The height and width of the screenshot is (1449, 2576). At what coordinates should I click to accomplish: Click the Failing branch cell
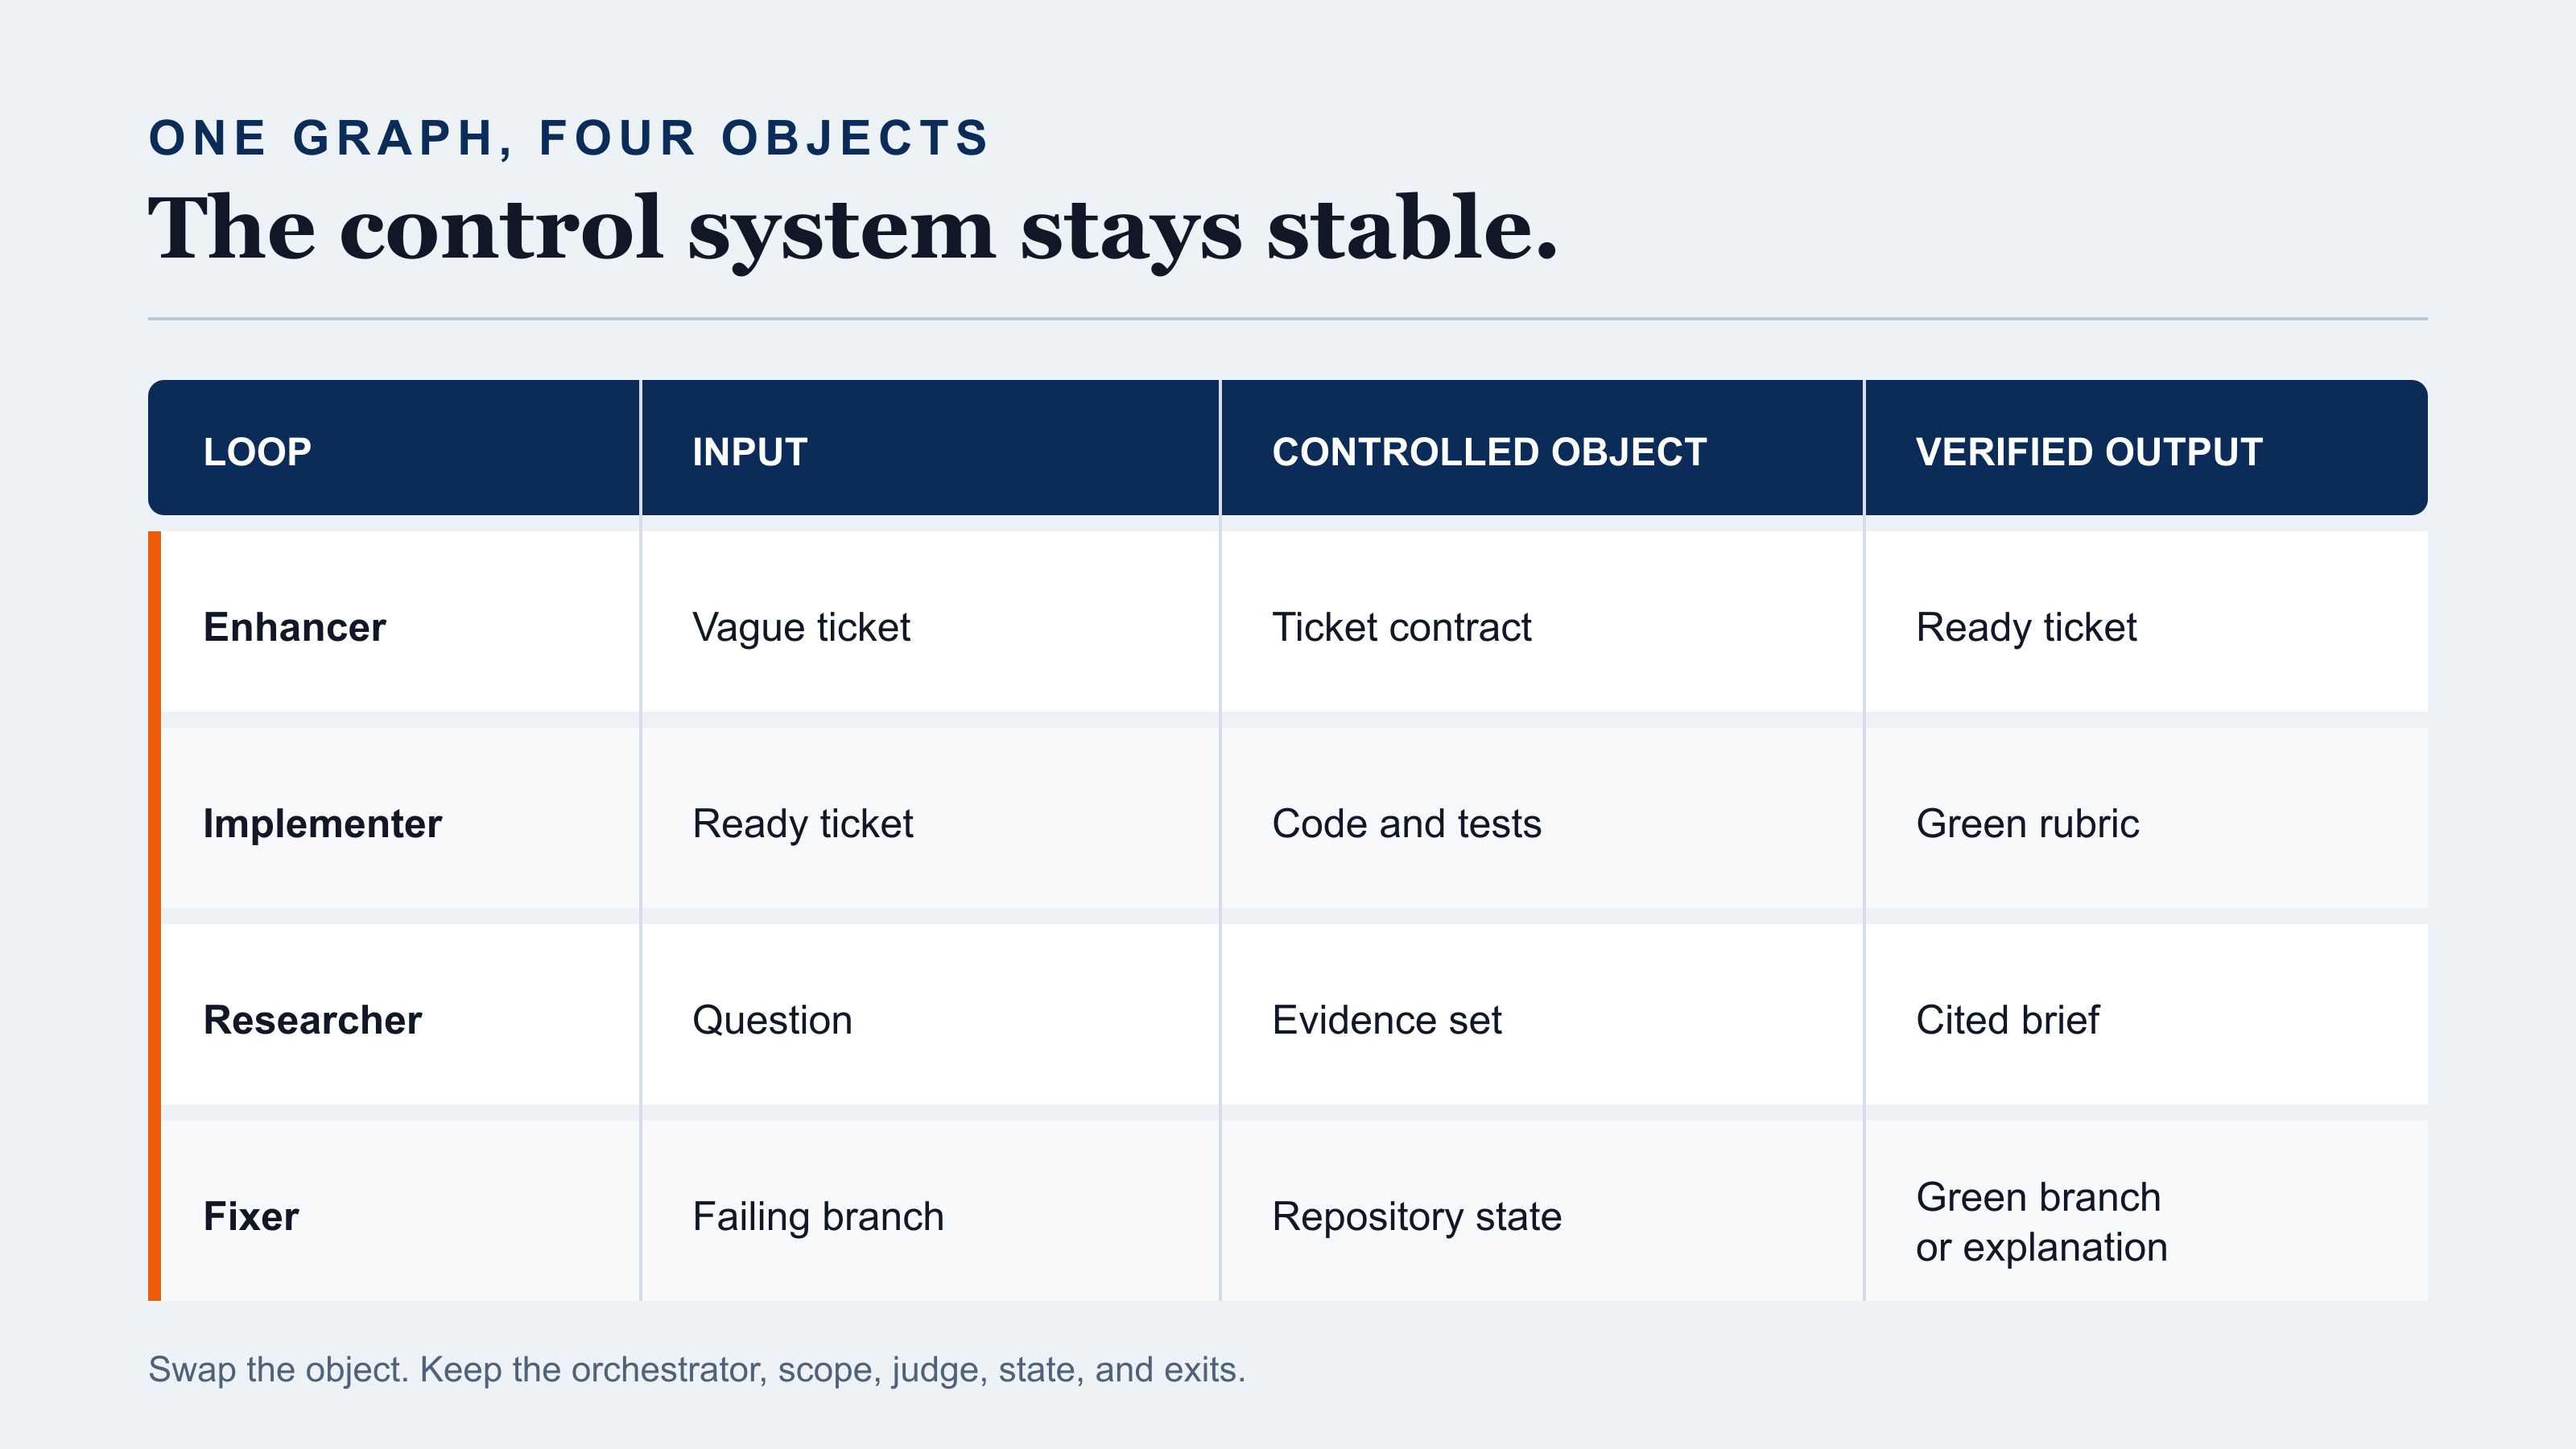pos(817,1217)
